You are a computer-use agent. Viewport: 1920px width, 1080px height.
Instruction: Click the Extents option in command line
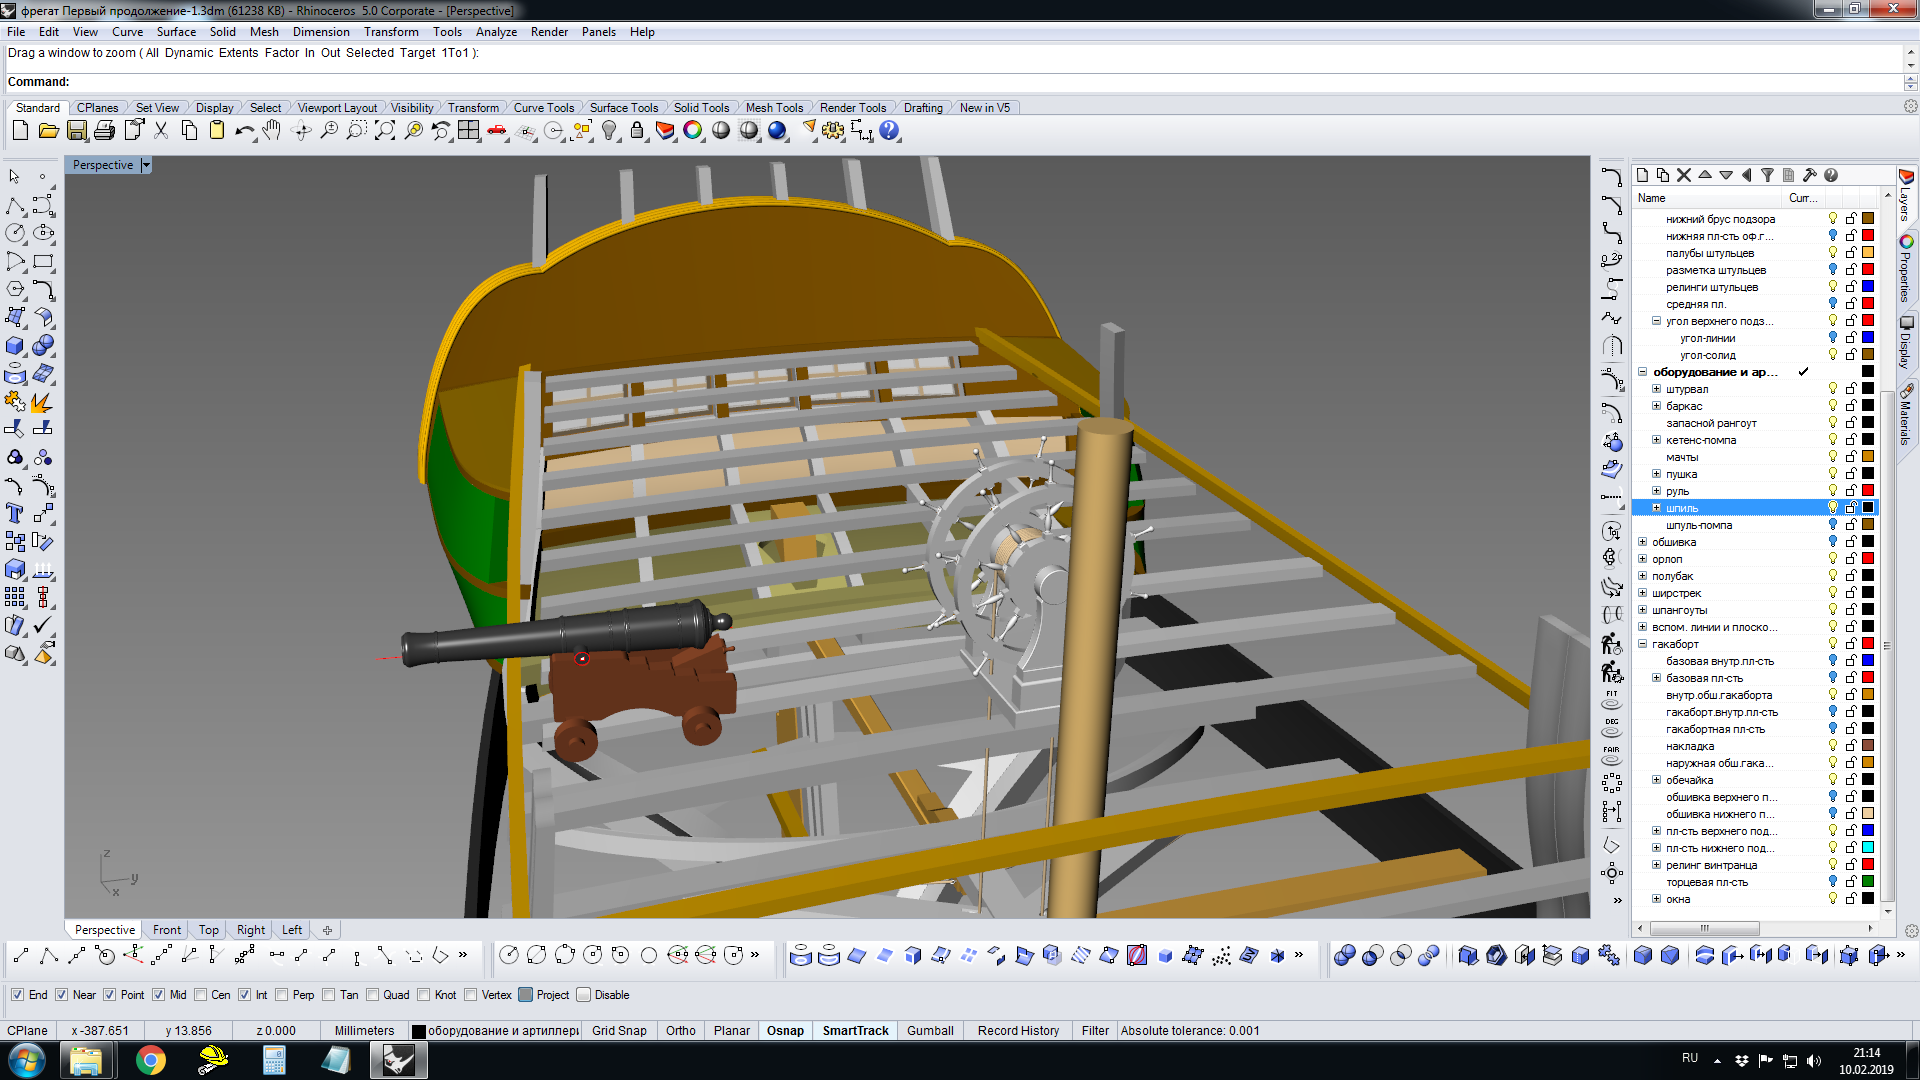coord(238,53)
